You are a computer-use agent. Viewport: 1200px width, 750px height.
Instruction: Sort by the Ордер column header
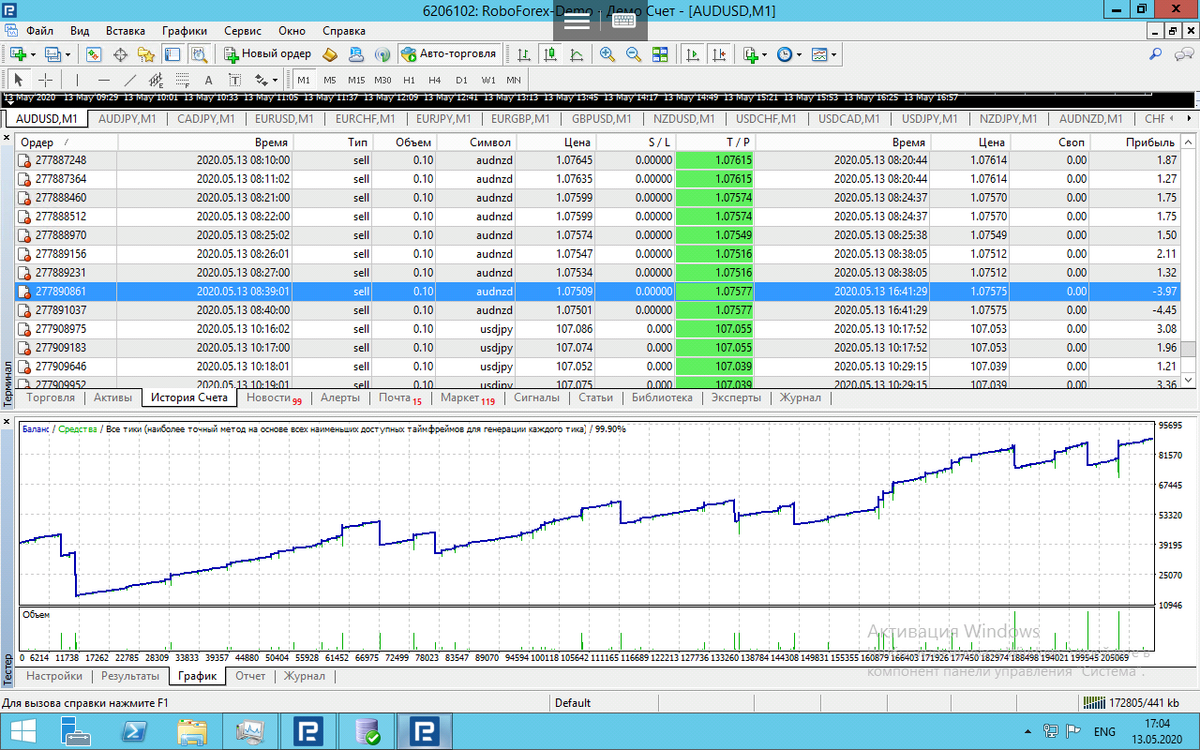pos(67,142)
